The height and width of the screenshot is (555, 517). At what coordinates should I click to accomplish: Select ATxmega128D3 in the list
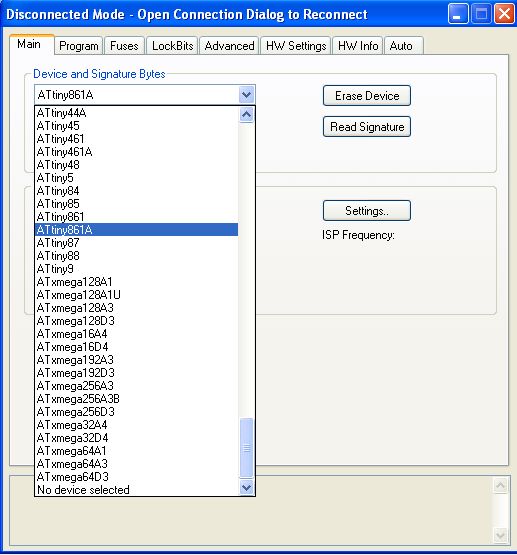point(137,321)
